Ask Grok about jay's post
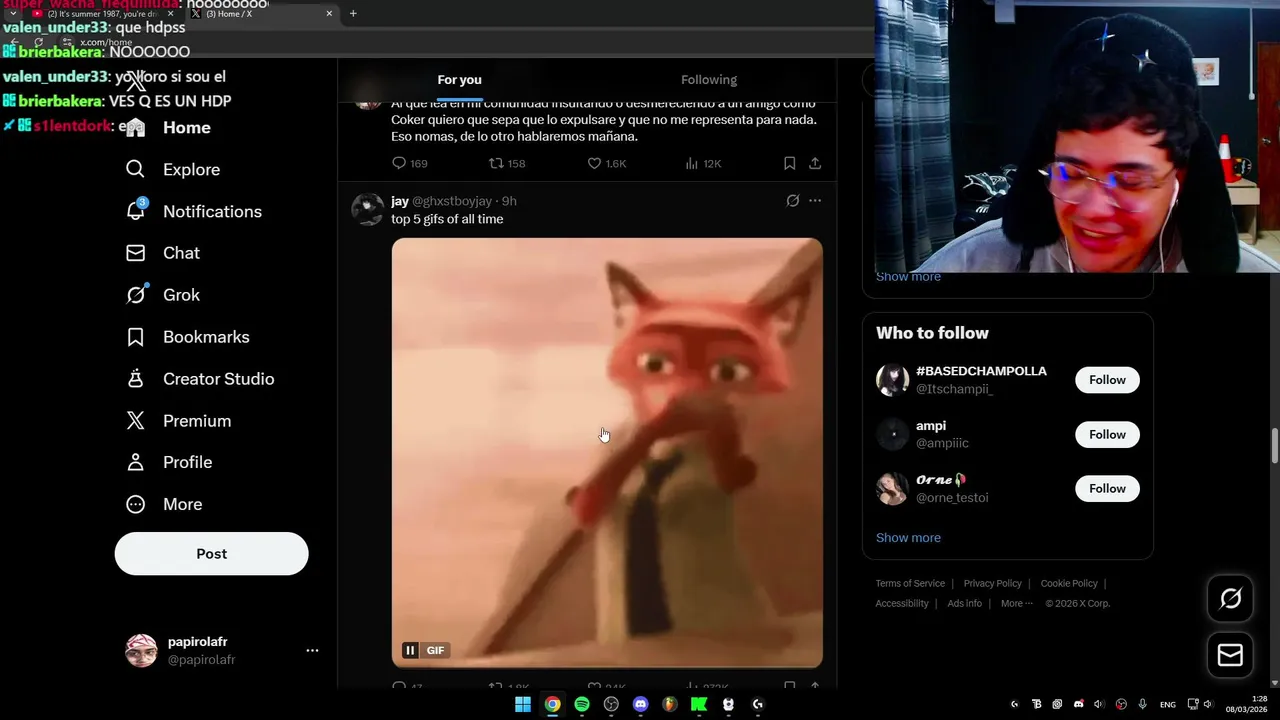Image resolution: width=1280 pixels, height=720 pixels. [x=793, y=201]
